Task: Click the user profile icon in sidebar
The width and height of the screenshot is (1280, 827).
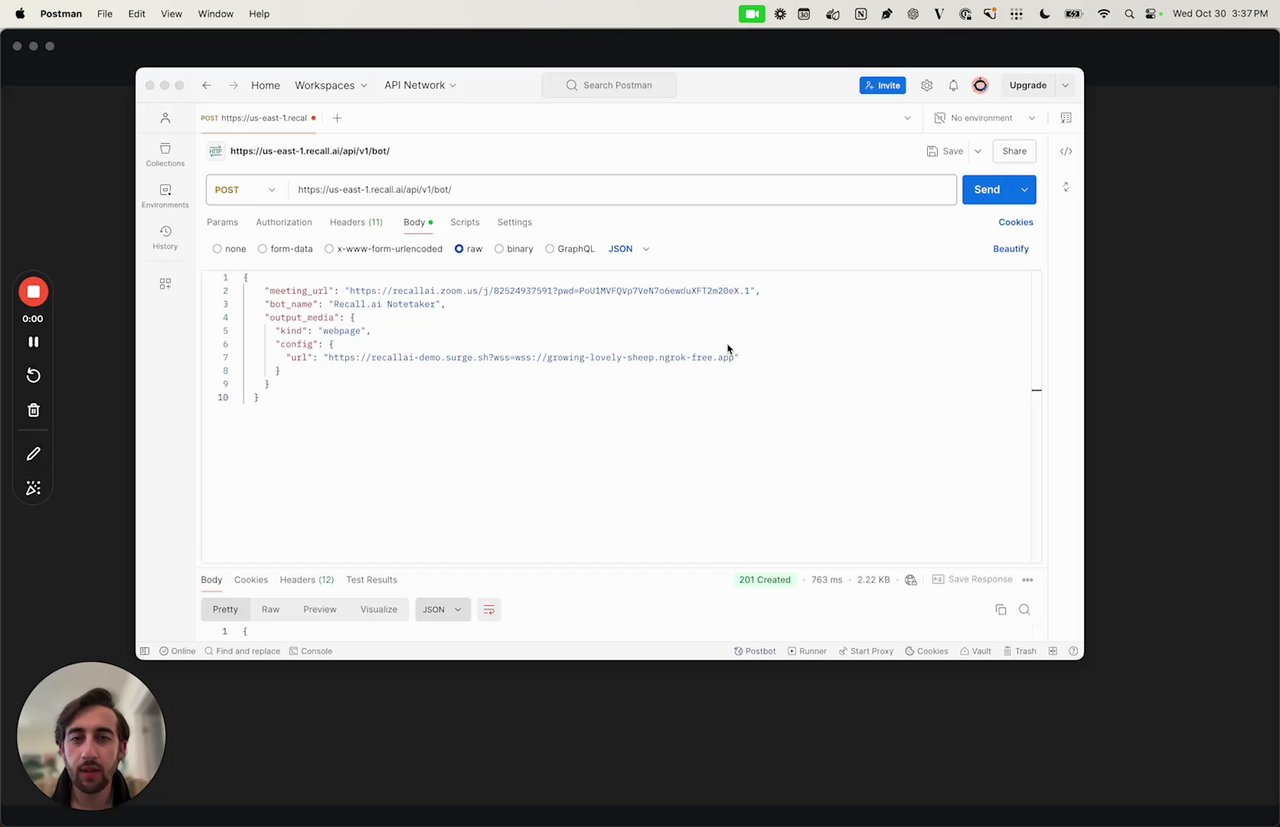Action: pyautogui.click(x=165, y=118)
